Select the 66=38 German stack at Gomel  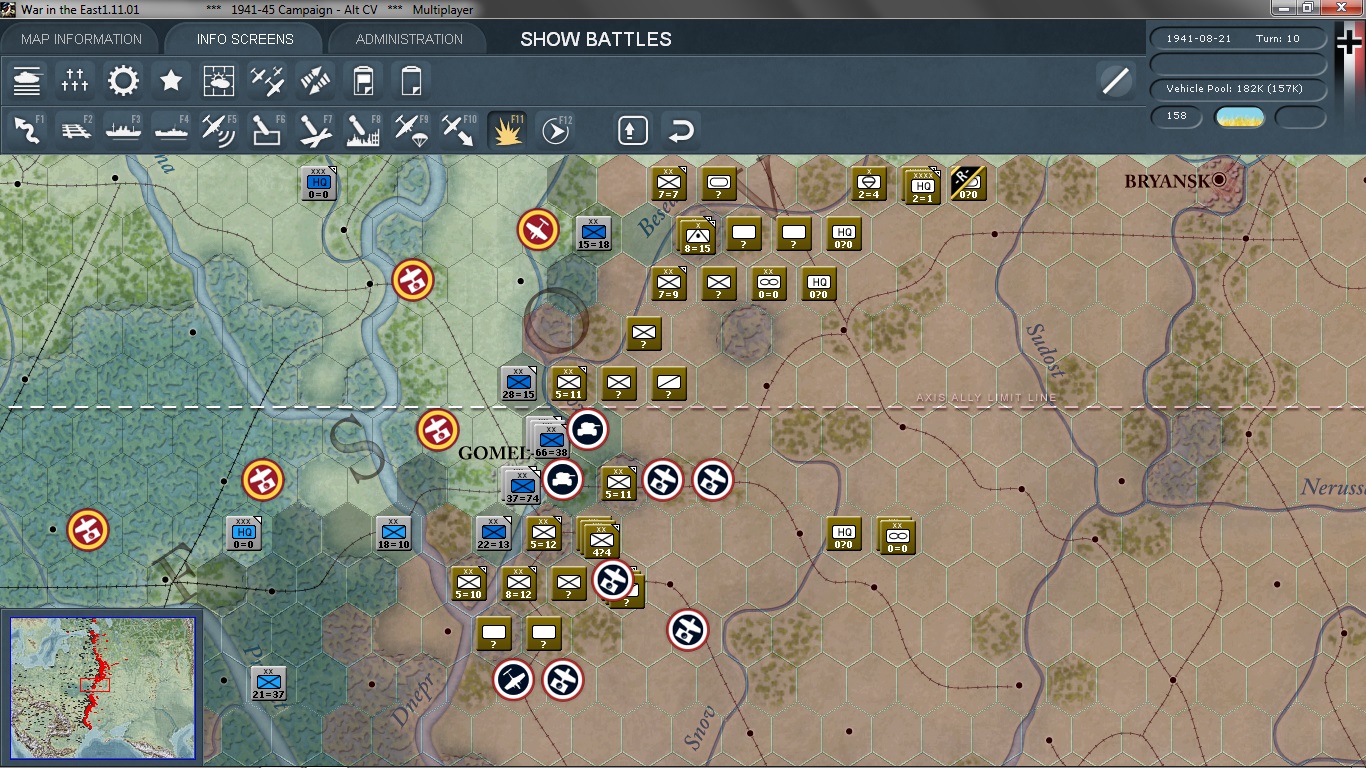pyautogui.click(x=549, y=439)
